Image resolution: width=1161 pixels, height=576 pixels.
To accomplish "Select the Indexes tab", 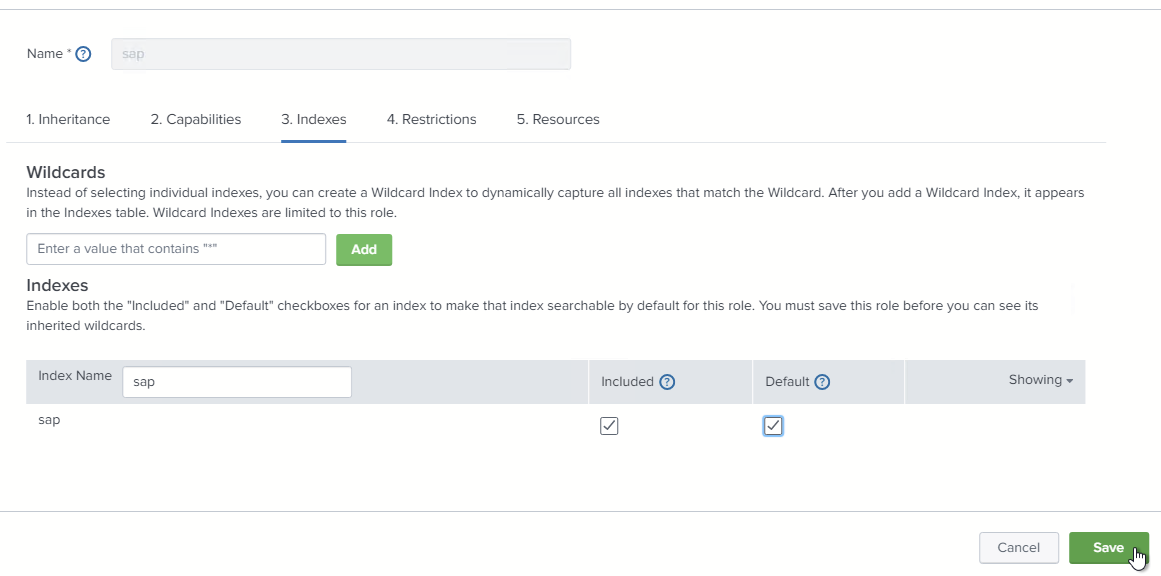I will 313,119.
